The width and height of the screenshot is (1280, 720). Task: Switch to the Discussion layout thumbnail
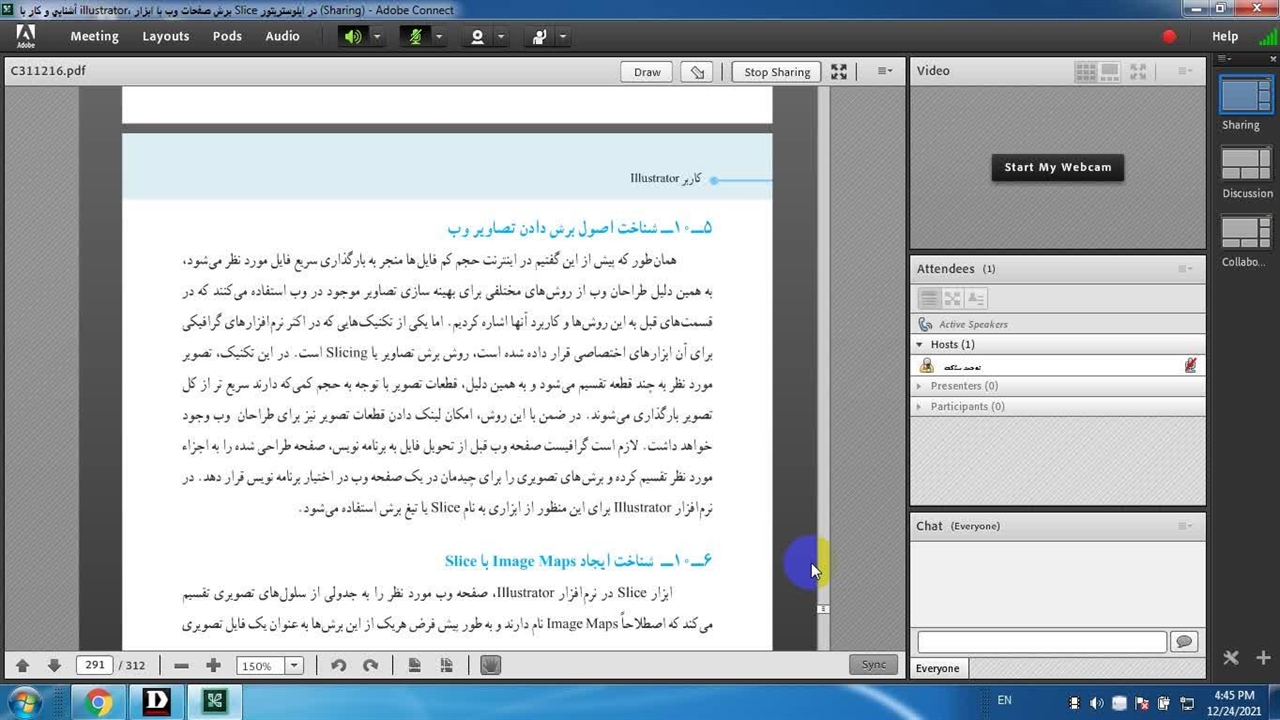click(x=1246, y=164)
